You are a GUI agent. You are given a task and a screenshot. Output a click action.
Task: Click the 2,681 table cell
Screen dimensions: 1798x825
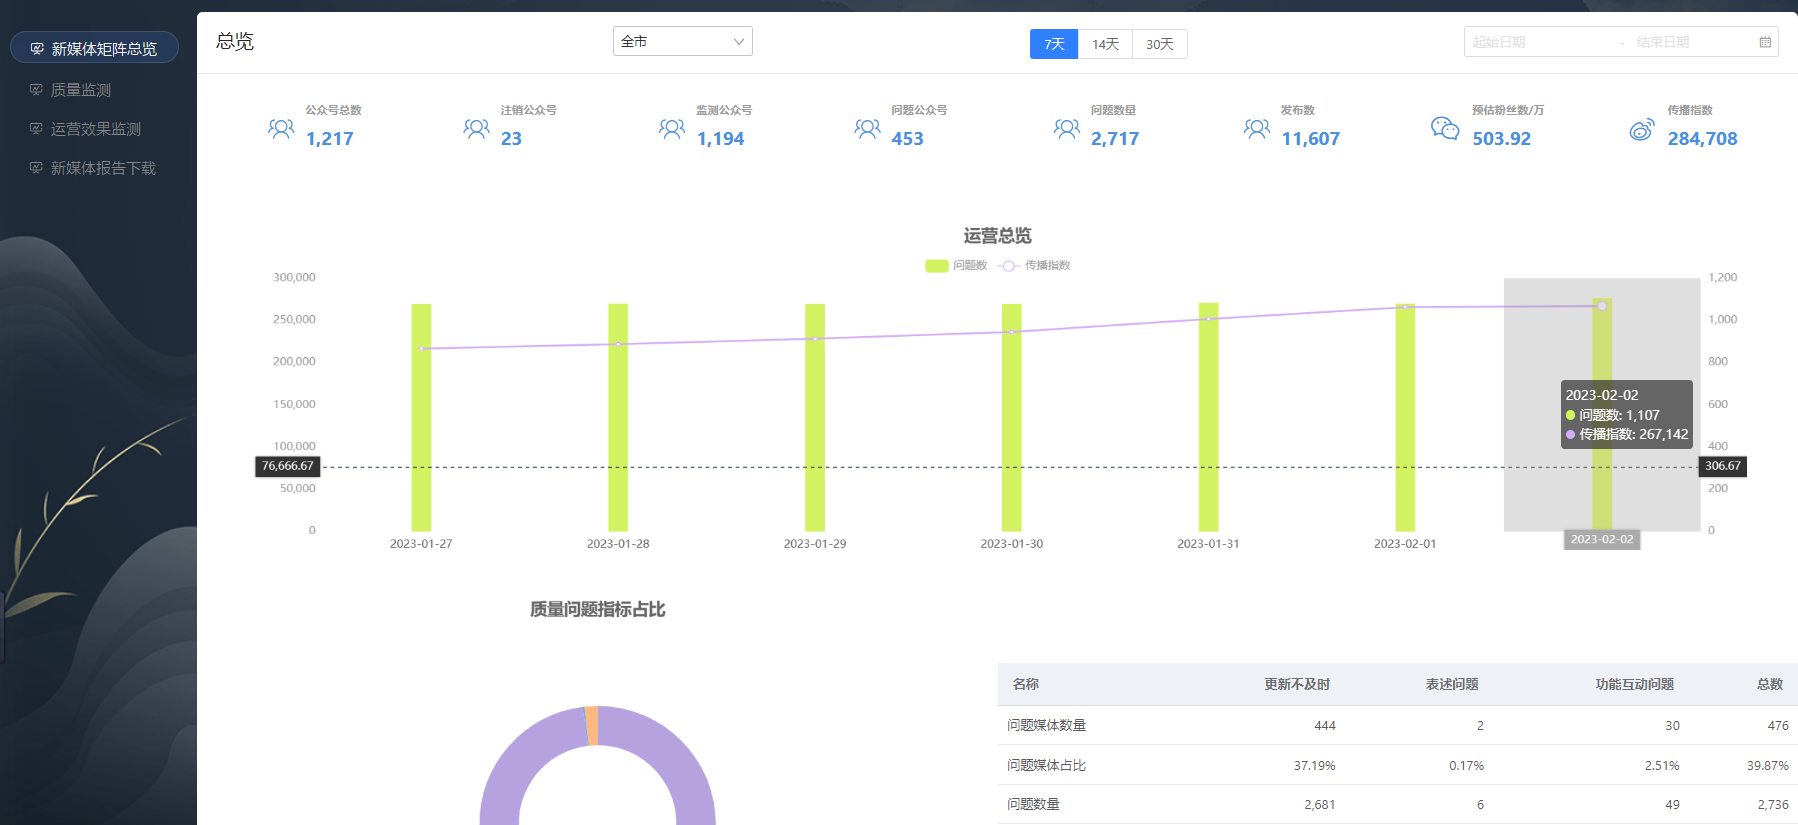(x=1319, y=804)
